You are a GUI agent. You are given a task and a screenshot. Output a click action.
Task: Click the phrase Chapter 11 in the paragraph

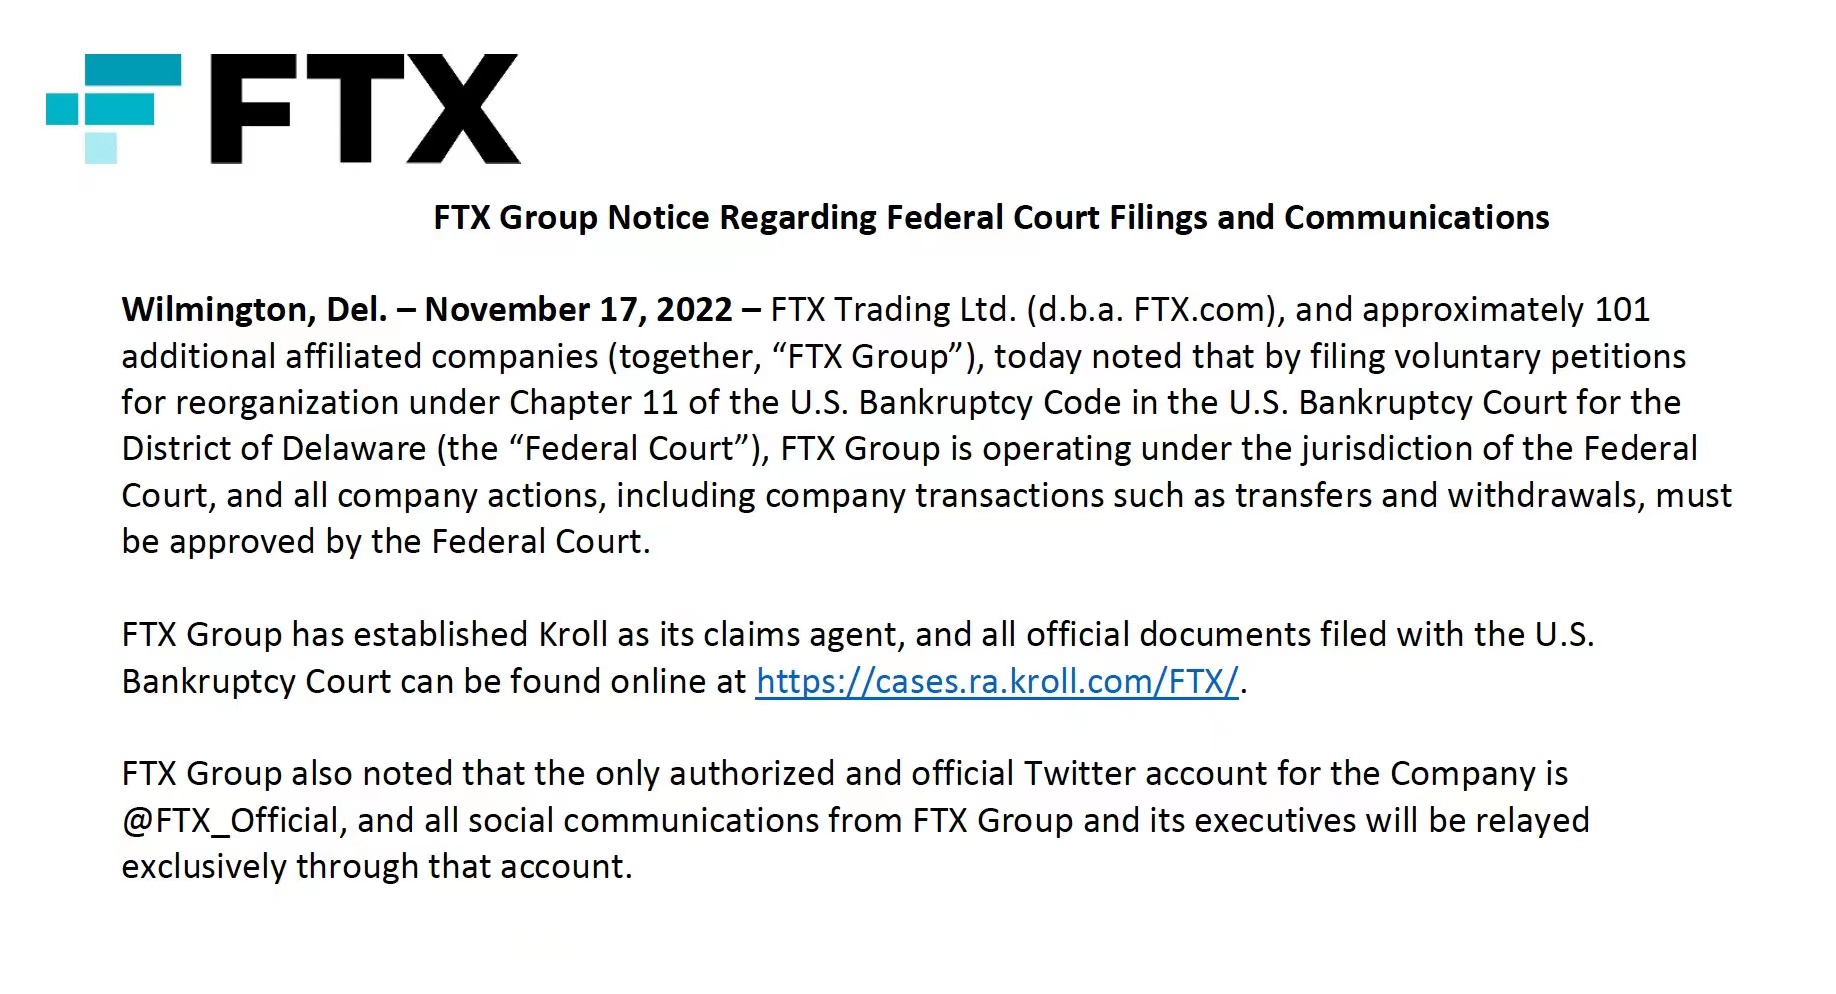(594, 402)
